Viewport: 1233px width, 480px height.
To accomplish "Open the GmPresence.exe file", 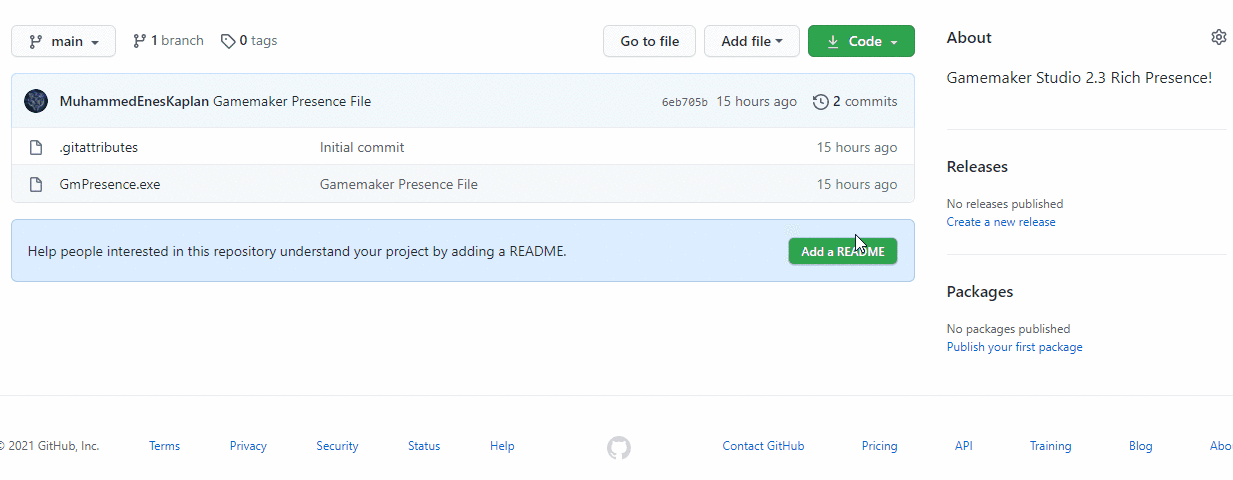I will (110, 184).
